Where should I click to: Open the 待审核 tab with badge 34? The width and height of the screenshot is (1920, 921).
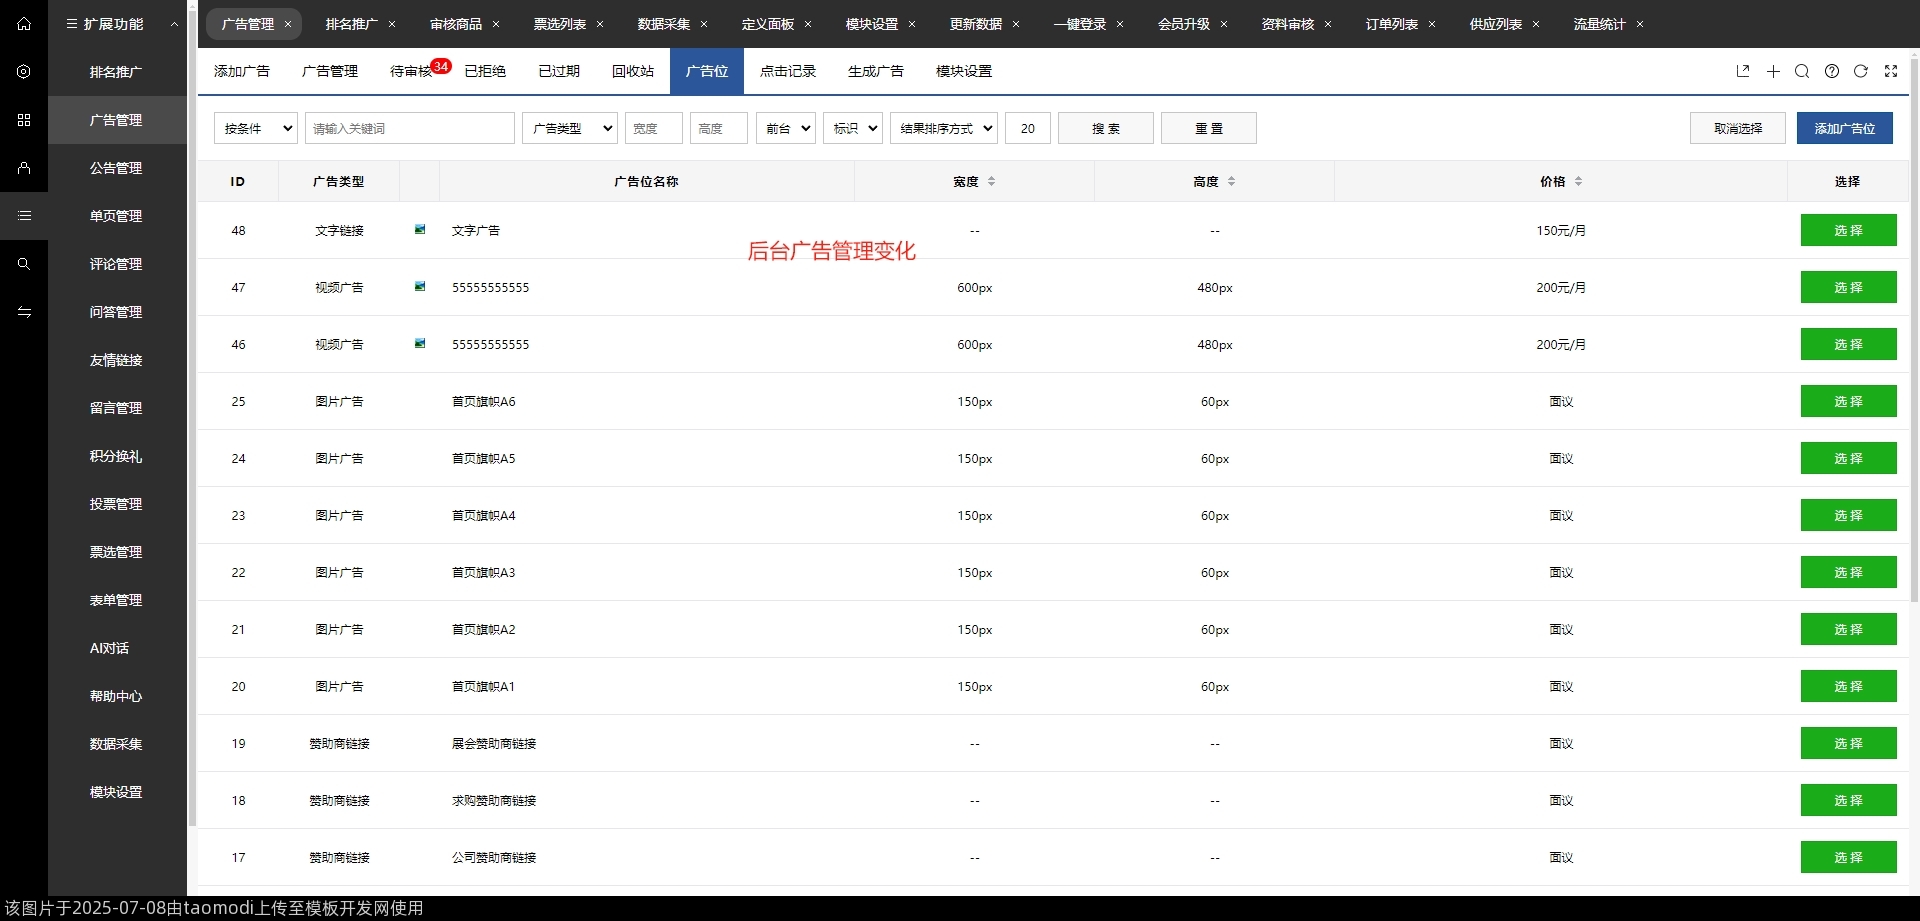click(x=411, y=71)
